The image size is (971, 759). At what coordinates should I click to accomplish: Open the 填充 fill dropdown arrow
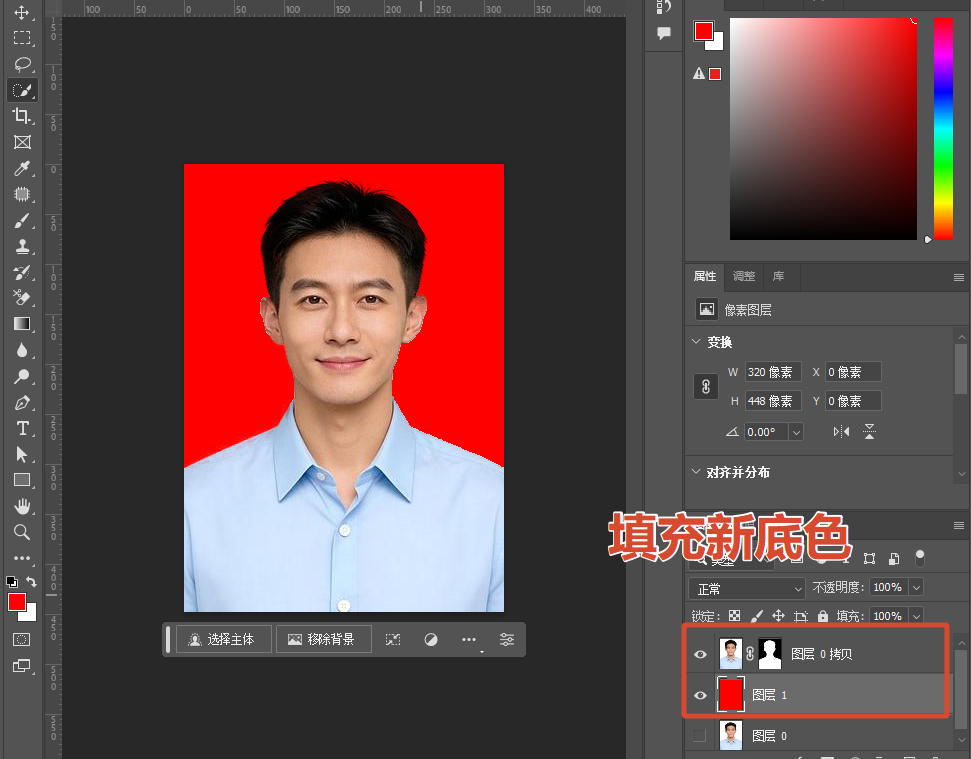(917, 616)
